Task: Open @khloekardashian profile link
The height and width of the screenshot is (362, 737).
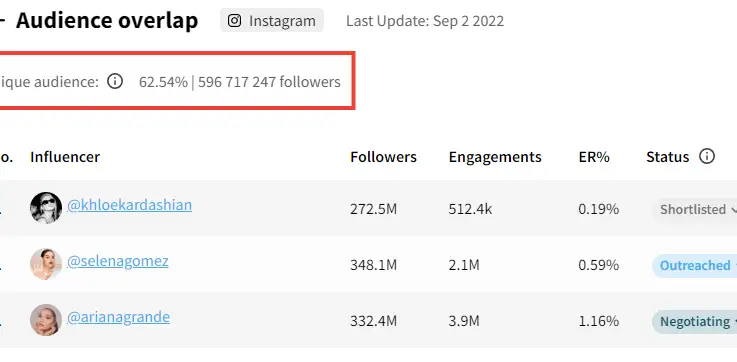Action: pos(129,205)
